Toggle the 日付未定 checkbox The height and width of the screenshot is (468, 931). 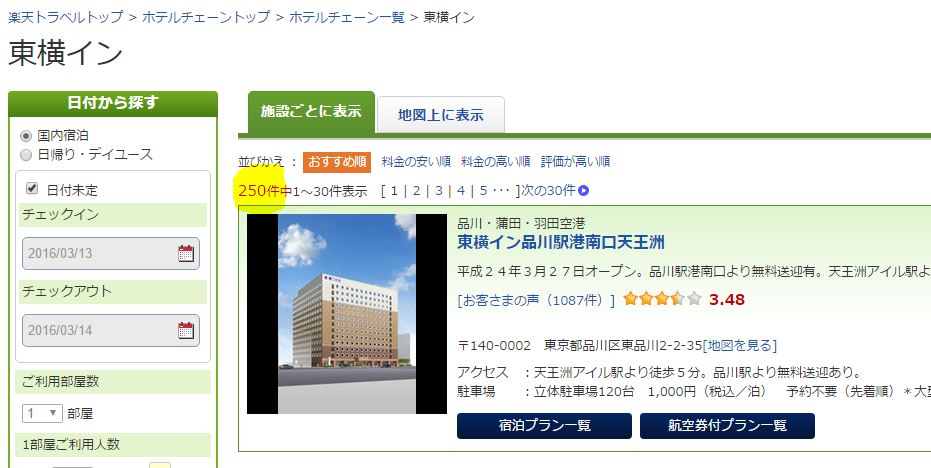(31, 189)
